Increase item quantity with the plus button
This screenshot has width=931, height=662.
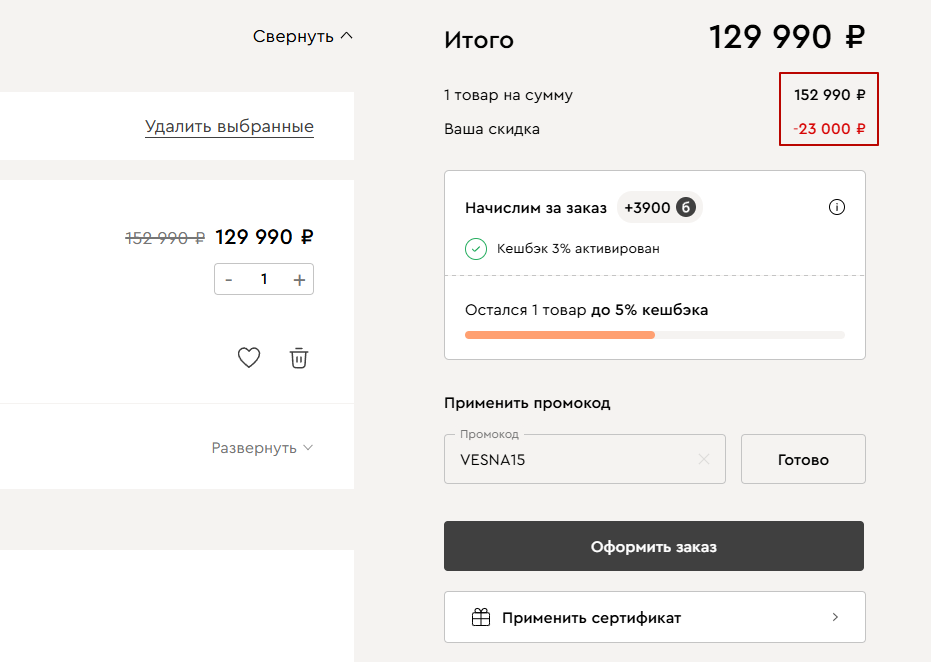point(299,280)
